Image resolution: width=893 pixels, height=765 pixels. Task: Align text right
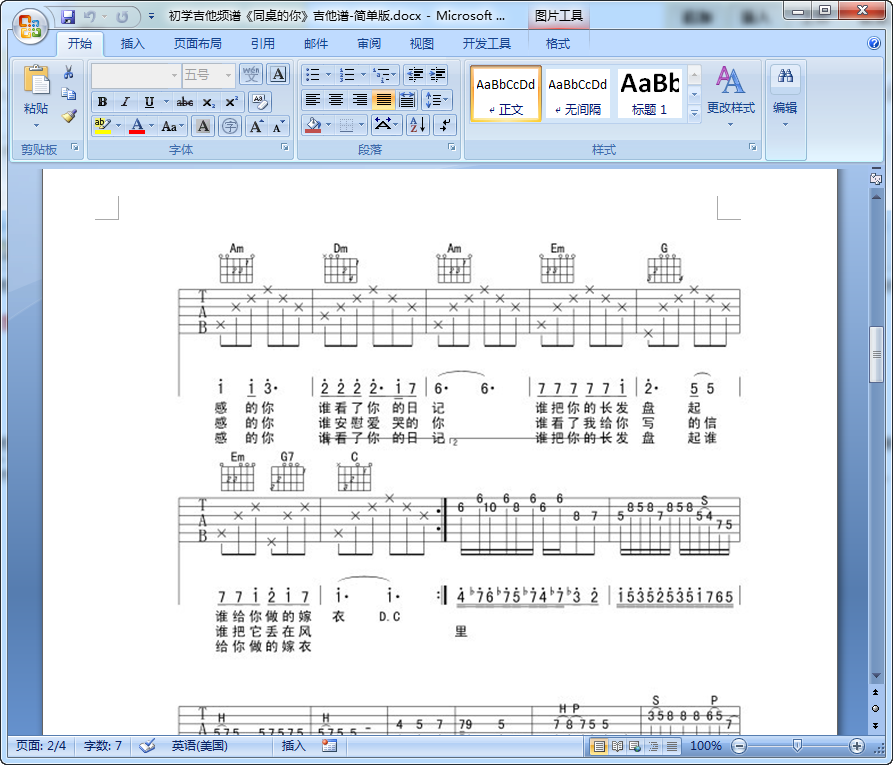tap(359, 100)
